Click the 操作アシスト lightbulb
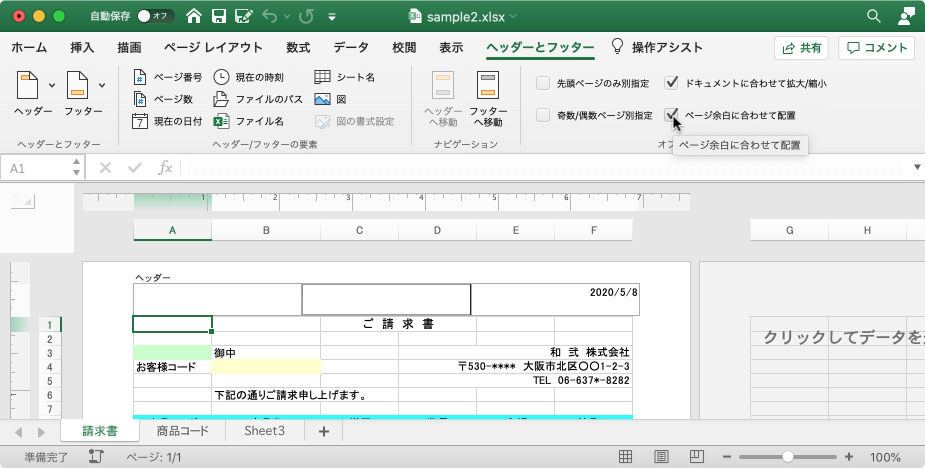 617,47
